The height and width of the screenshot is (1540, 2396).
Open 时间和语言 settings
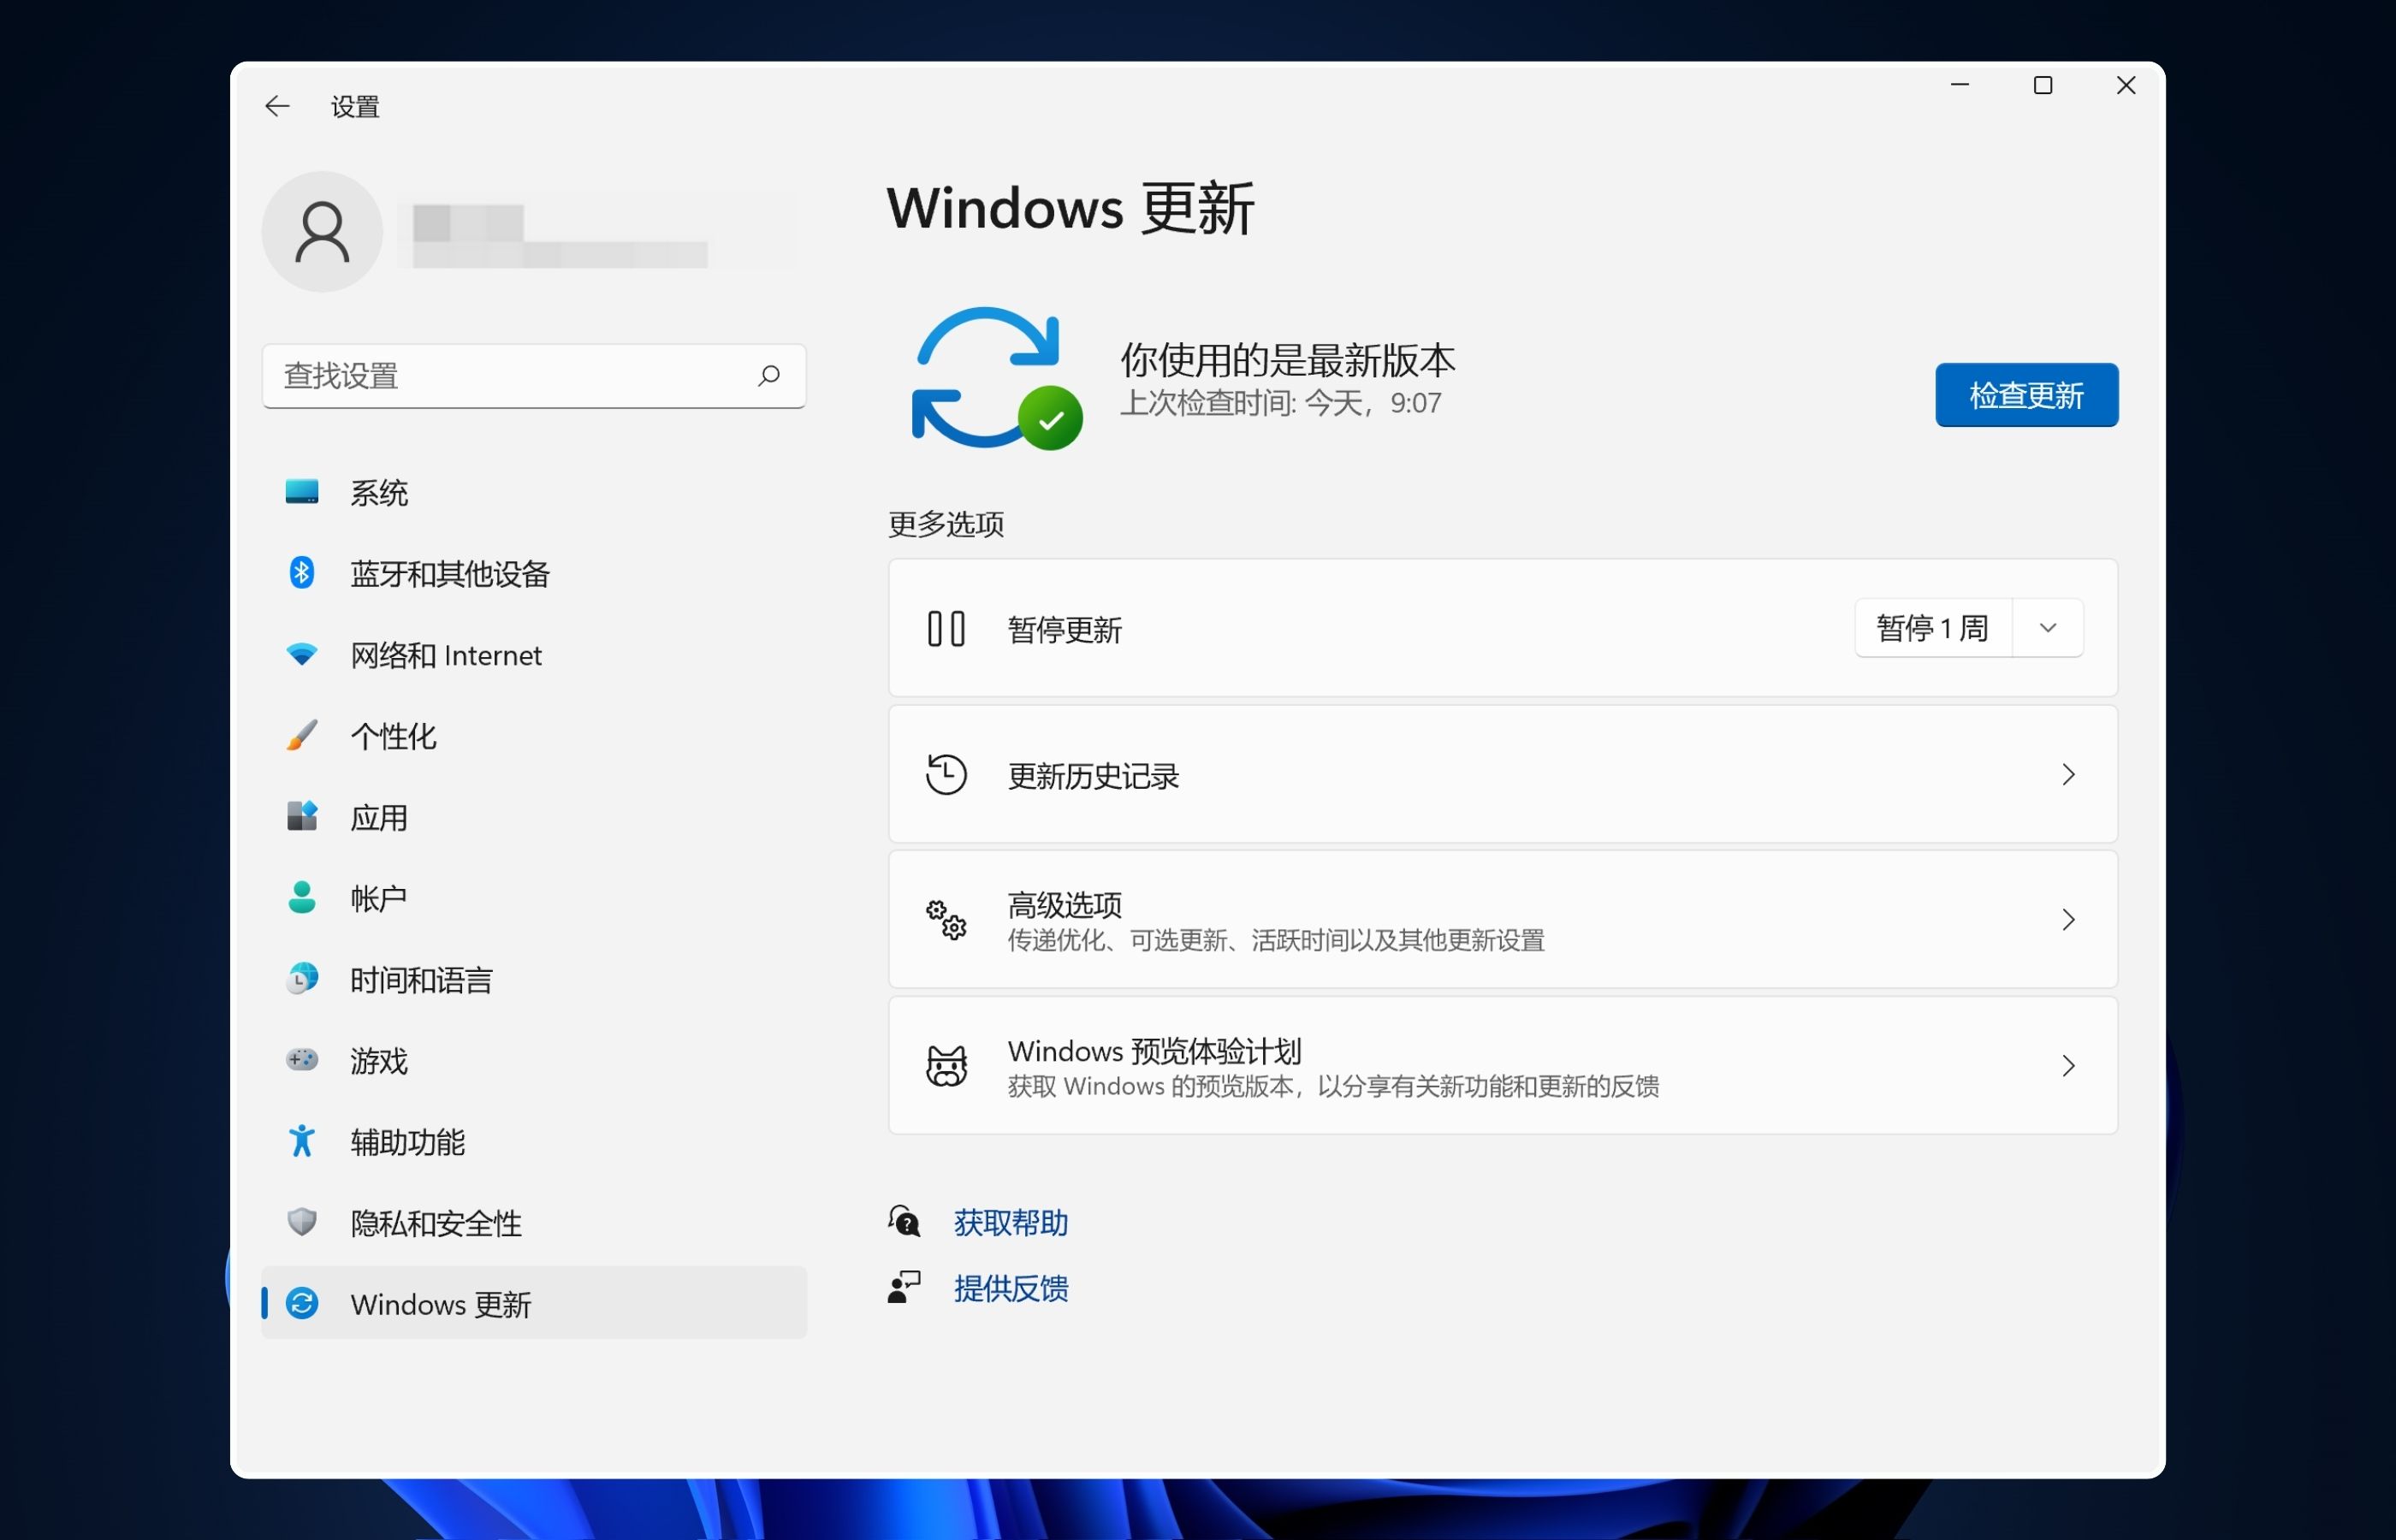[x=534, y=978]
